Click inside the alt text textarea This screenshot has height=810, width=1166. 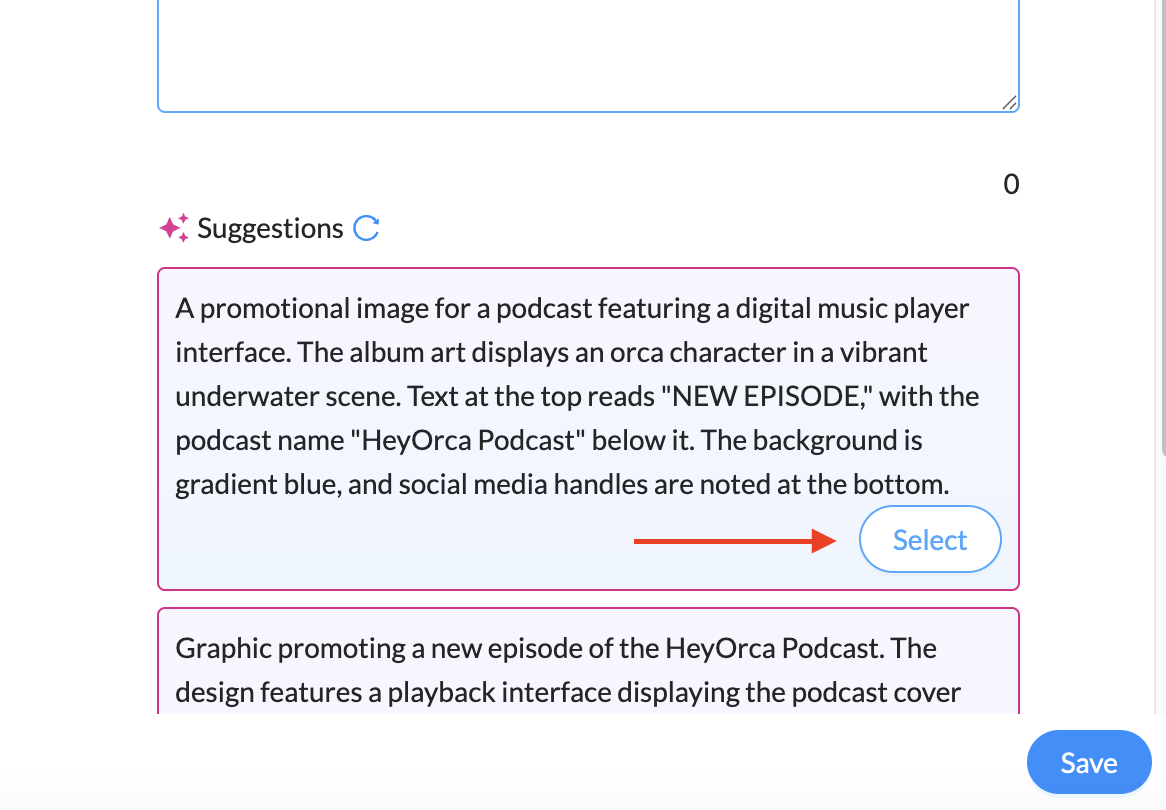(x=587, y=56)
